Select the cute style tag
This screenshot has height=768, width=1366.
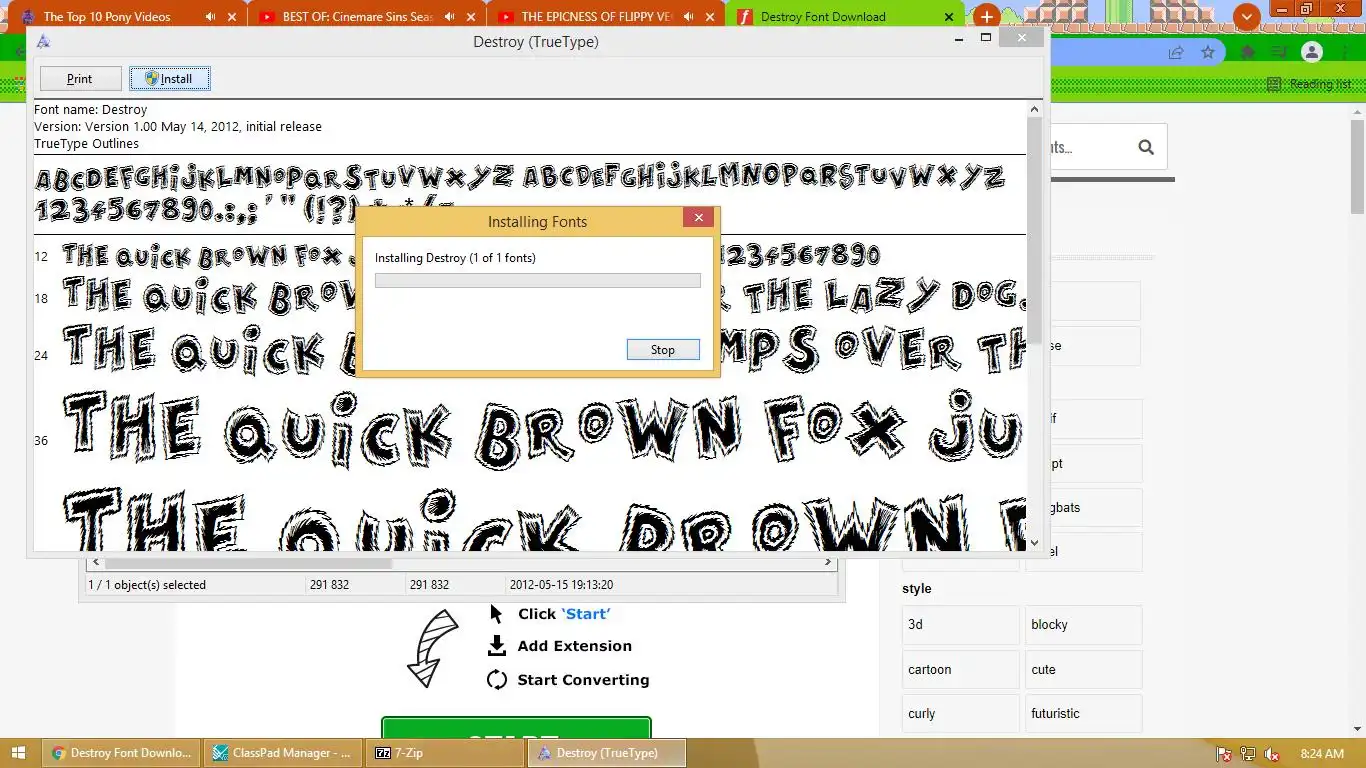pos(1084,669)
